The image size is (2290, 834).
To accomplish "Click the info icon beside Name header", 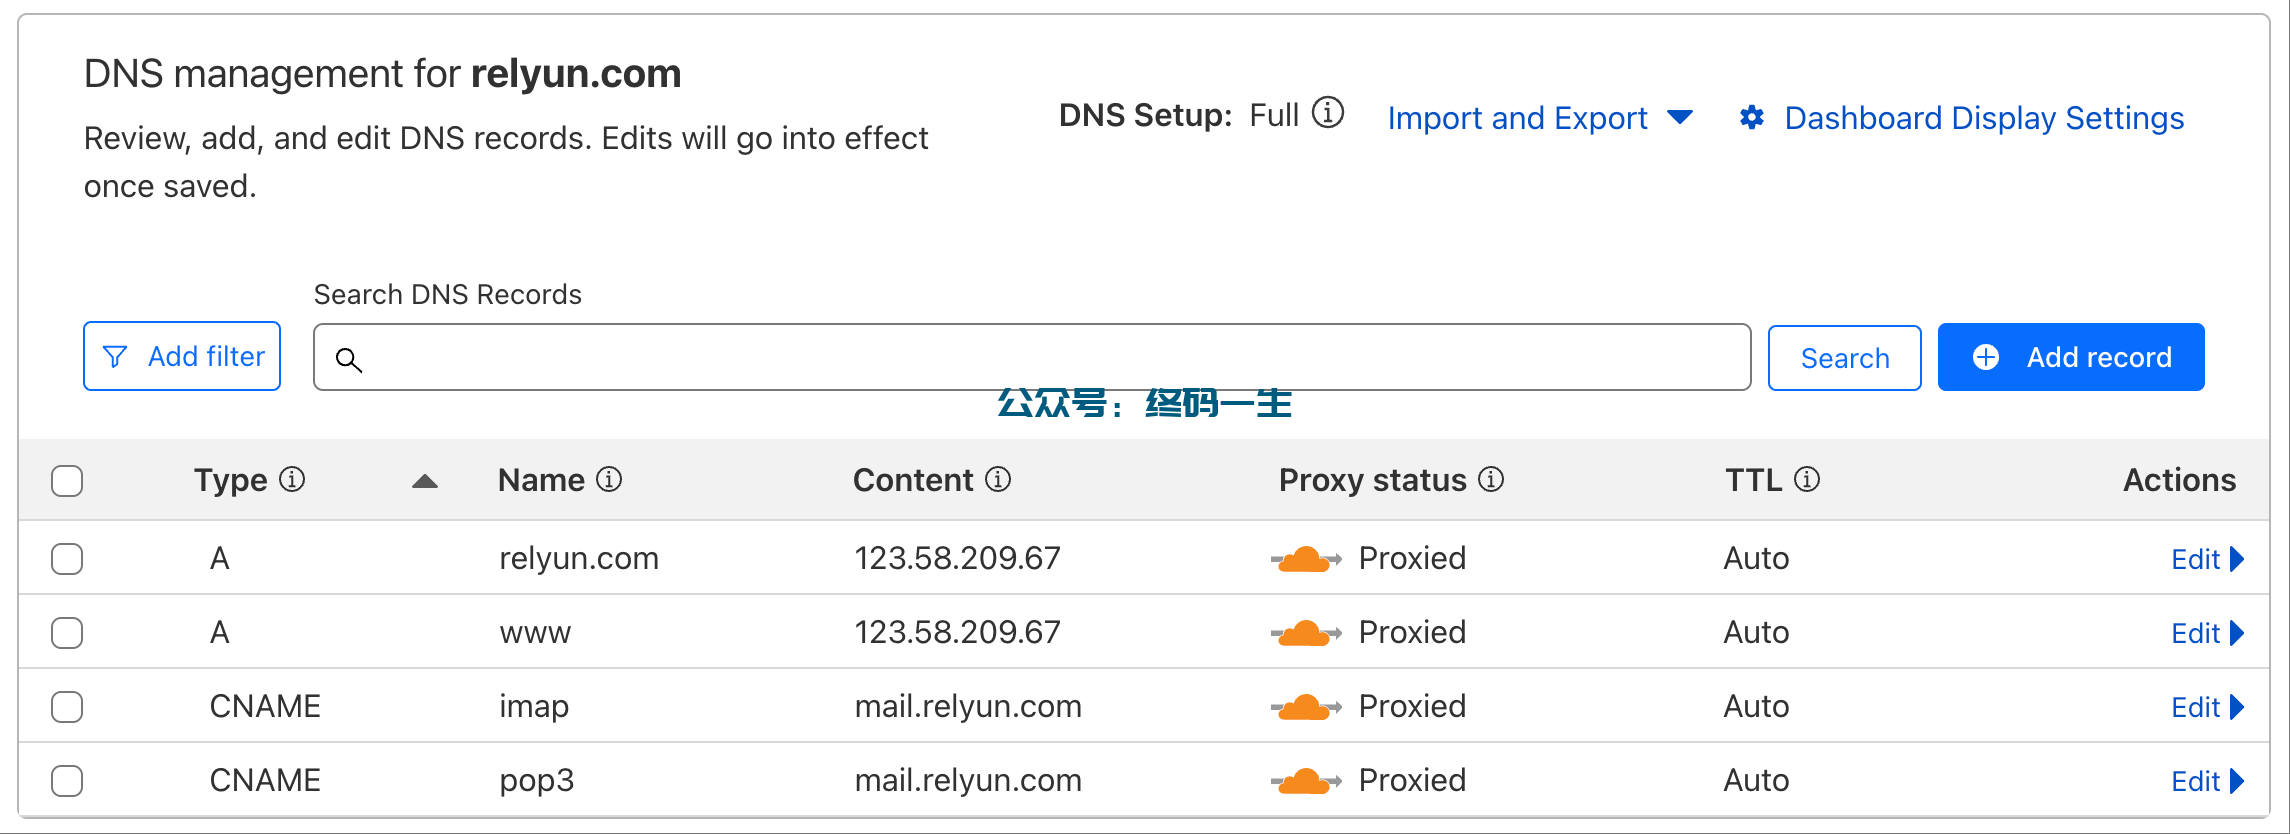I will tap(609, 480).
